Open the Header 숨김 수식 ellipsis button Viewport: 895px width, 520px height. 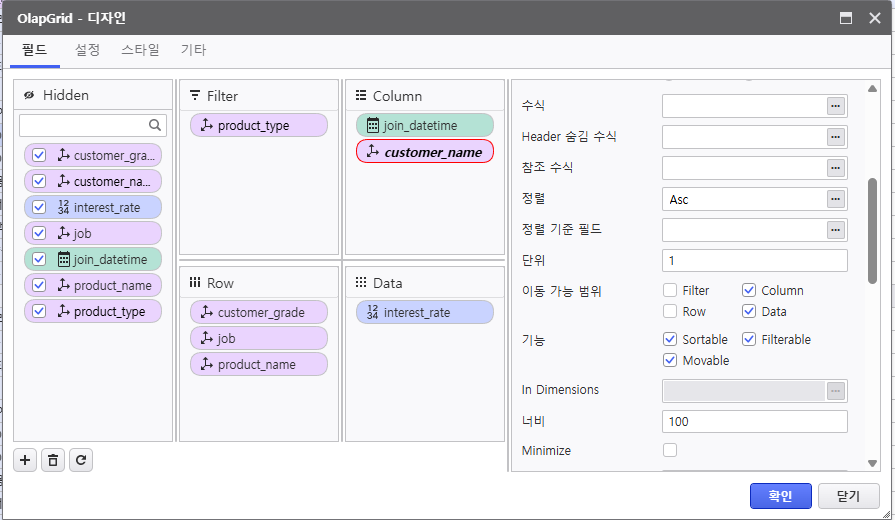point(836,137)
